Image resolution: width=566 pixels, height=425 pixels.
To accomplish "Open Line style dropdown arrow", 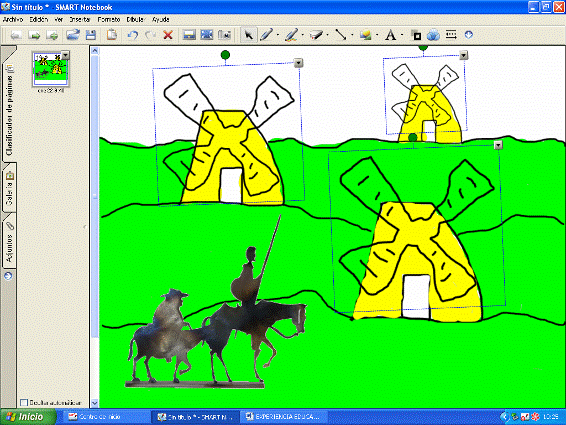I will tap(352, 35).
